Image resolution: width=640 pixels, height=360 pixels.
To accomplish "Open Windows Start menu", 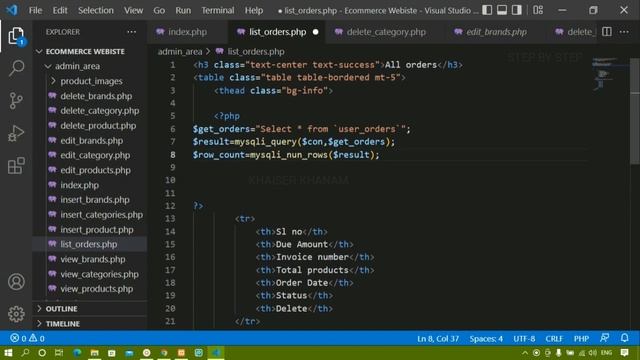I will pos(8,353).
